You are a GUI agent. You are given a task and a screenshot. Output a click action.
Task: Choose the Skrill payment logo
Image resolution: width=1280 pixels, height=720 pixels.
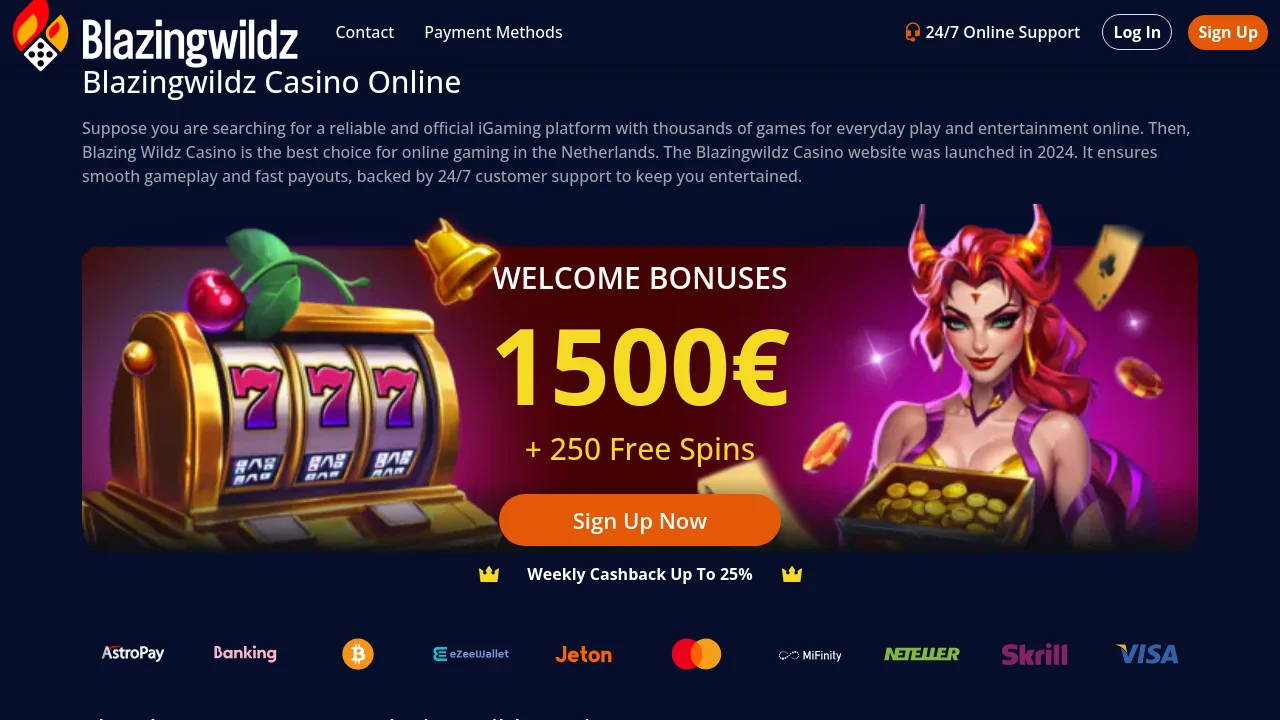(1035, 655)
